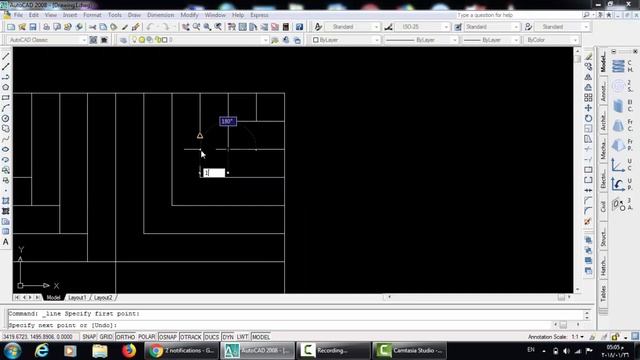This screenshot has height=360, width=640.
Task: Select the Erase tool in Modify toolbar
Action: tap(588, 56)
